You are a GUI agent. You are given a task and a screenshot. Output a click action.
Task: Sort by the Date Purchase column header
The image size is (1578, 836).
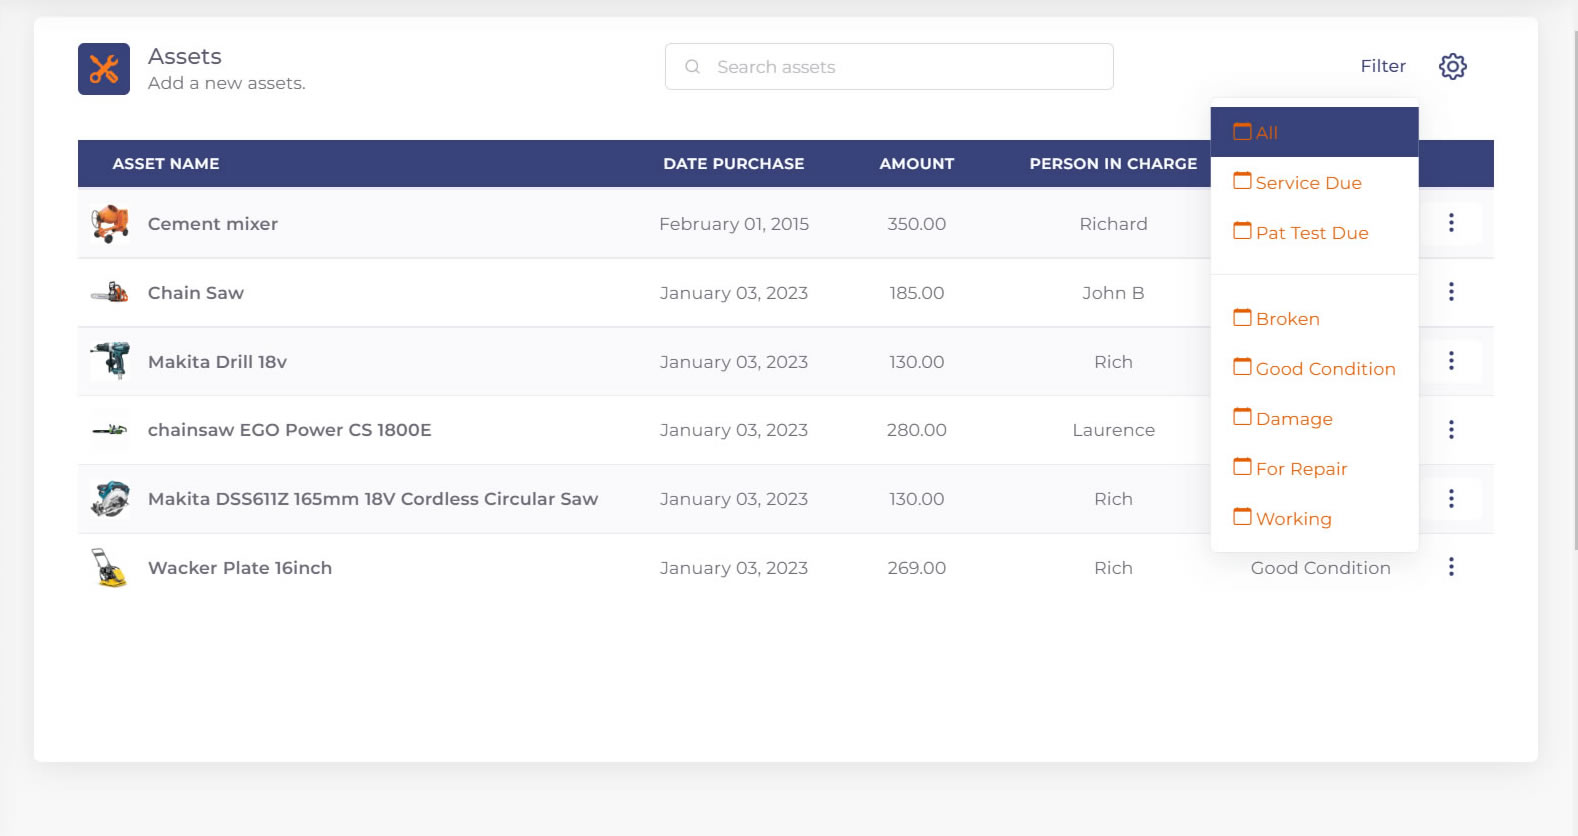coord(733,163)
